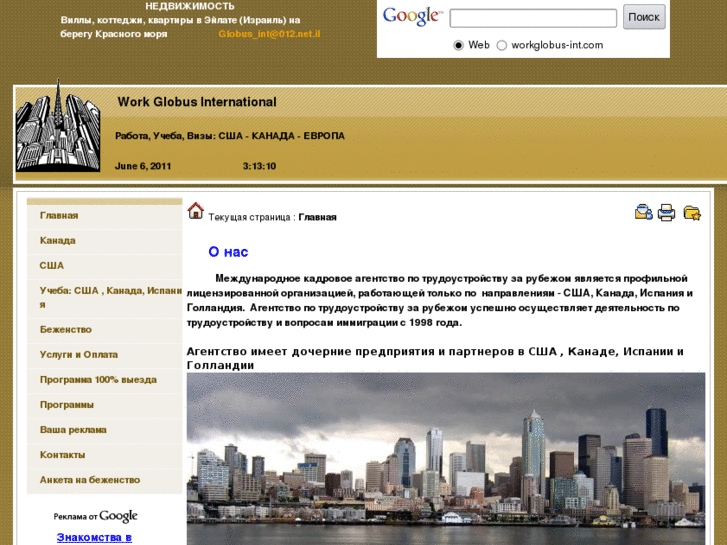Click the Знакомства в ad link
The width and height of the screenshot is (727, 545).
94,538
